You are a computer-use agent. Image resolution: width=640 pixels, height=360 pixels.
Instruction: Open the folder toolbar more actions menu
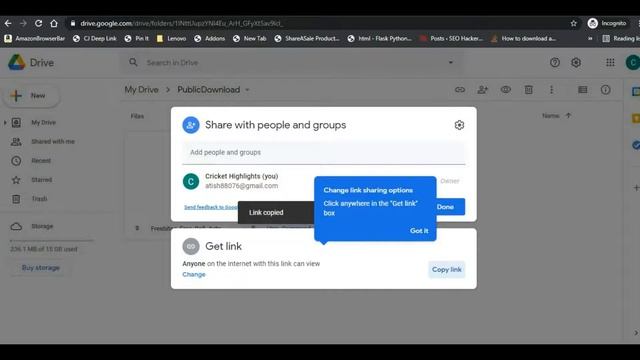tap(551, 90)
